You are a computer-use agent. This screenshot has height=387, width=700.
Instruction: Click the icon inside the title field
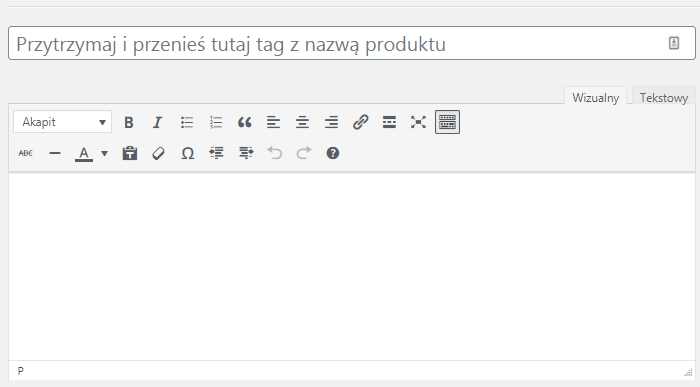click(674, 43)
